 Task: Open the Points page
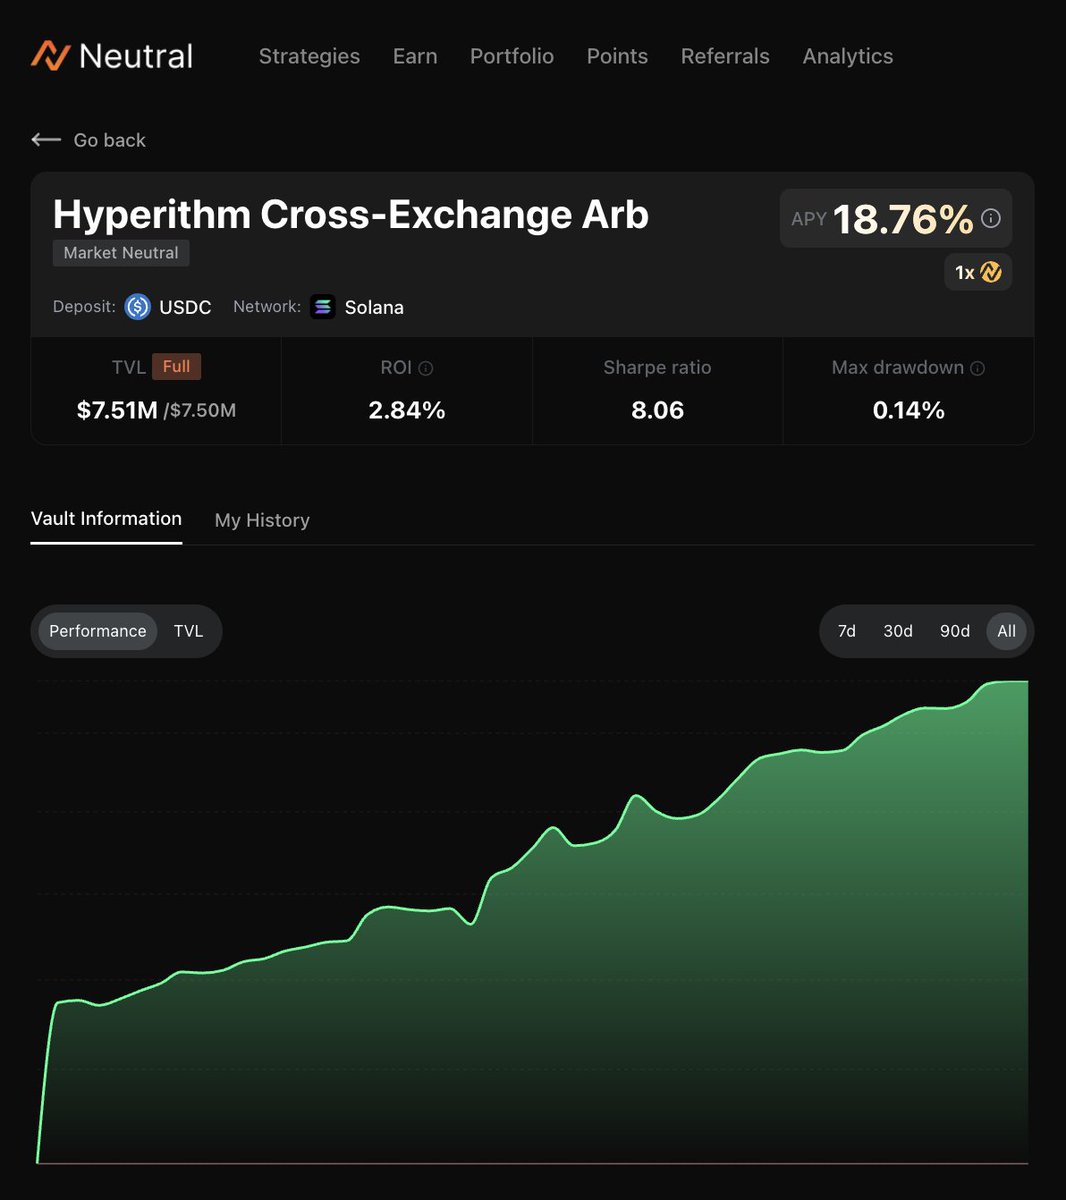617,56
